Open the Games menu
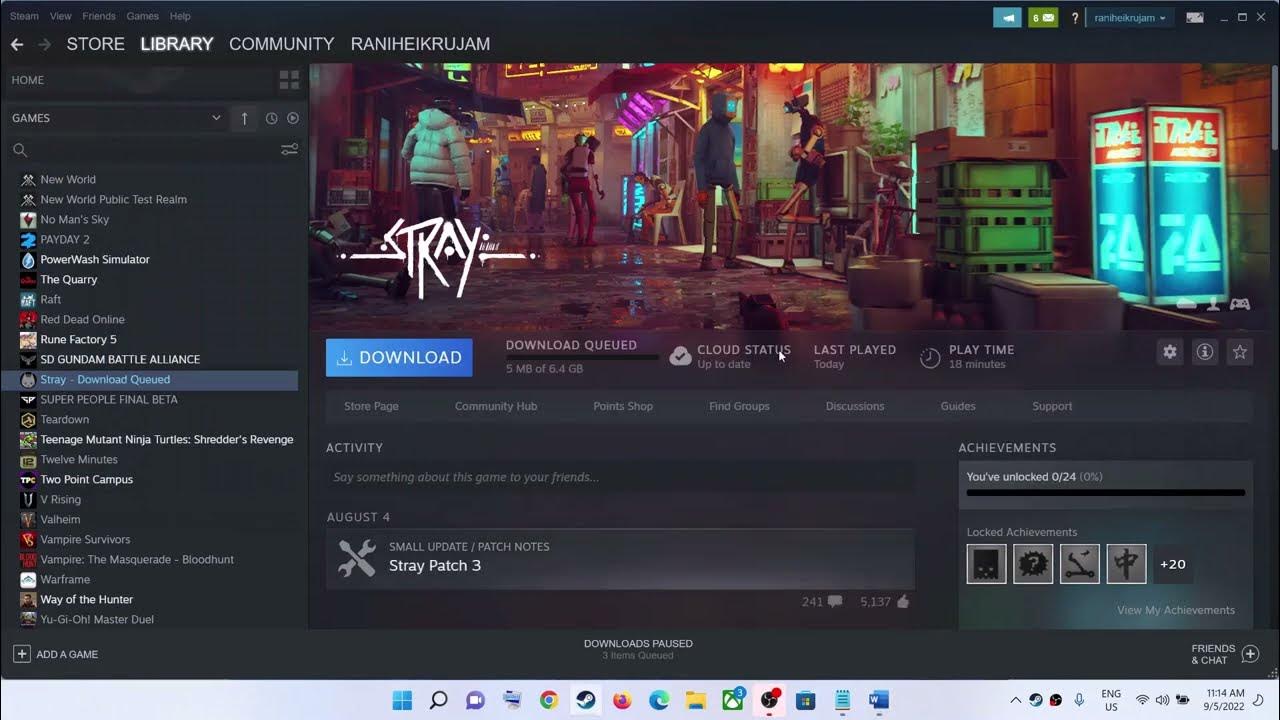 143,16
